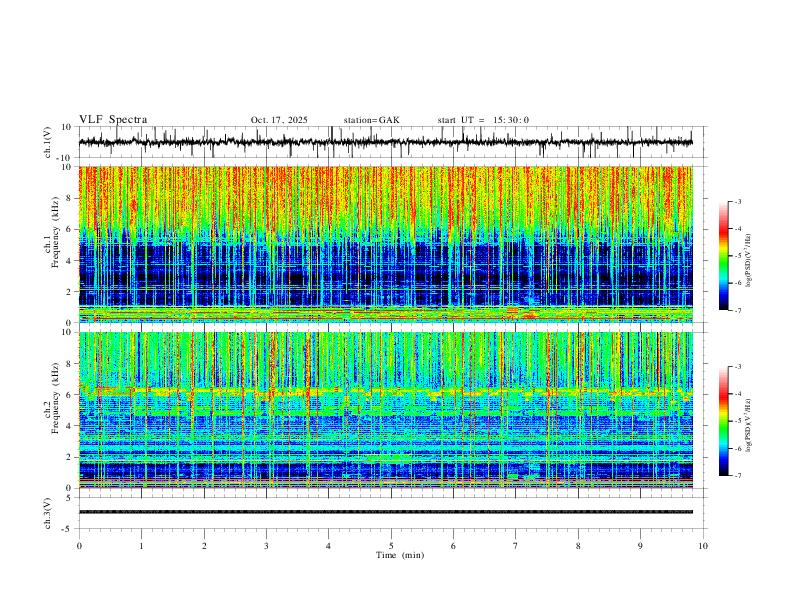Click tick label "1" on the Time axis

pyautogui.click(x=141, y=546)
